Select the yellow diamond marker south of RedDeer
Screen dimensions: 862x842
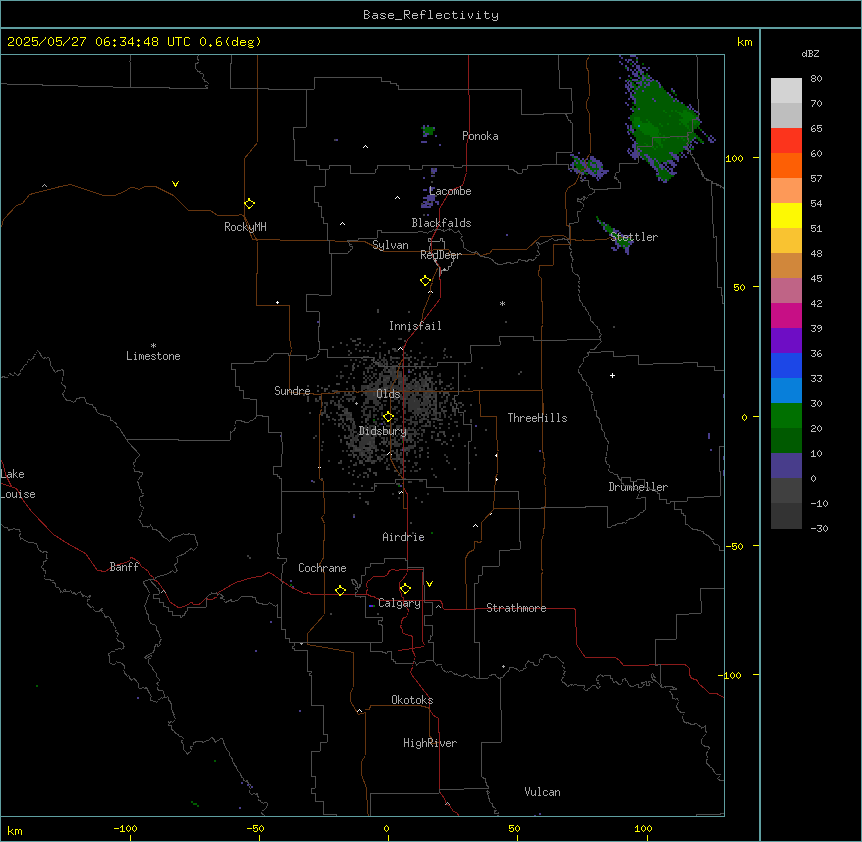pos(425,281)
